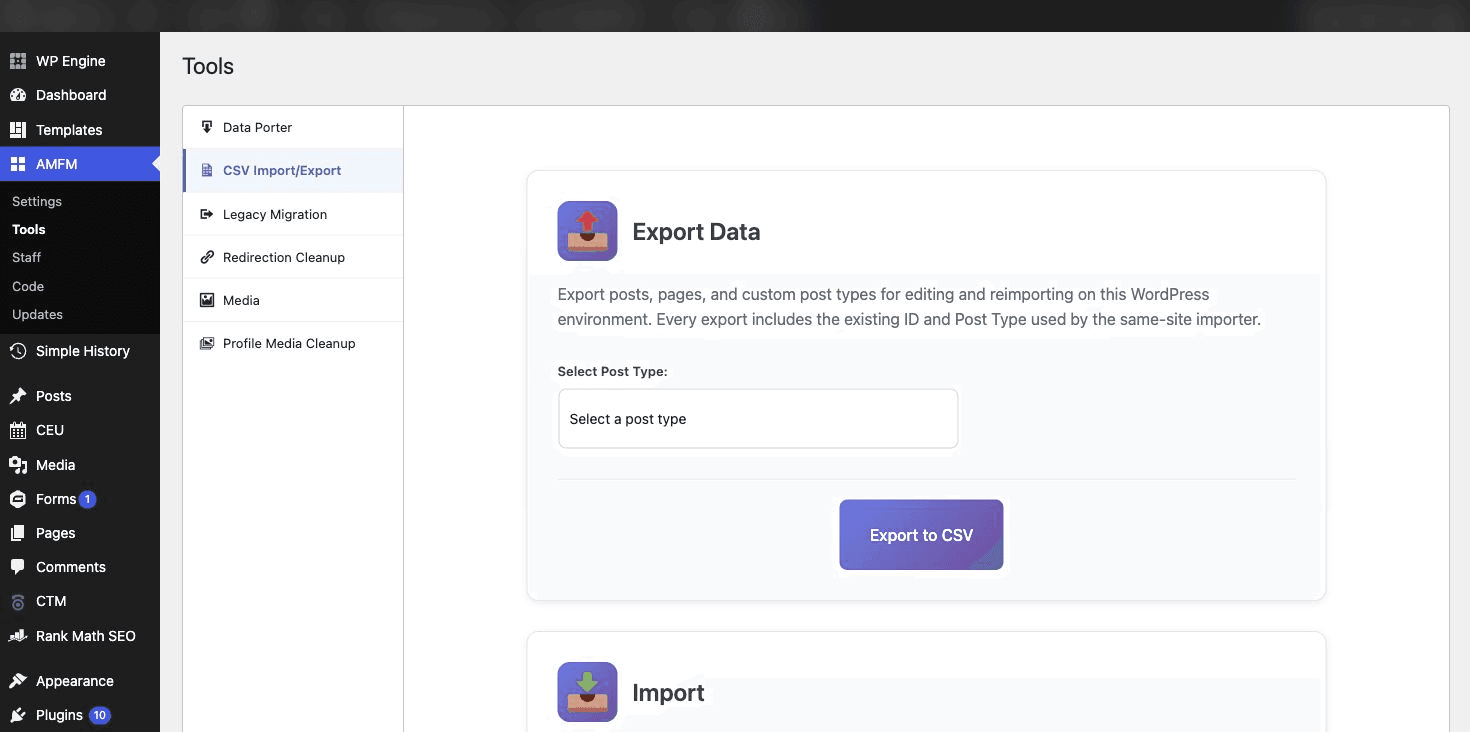Click the Rank Math SEO icon
Viewport: 1470px width, 732px height.
18,636
